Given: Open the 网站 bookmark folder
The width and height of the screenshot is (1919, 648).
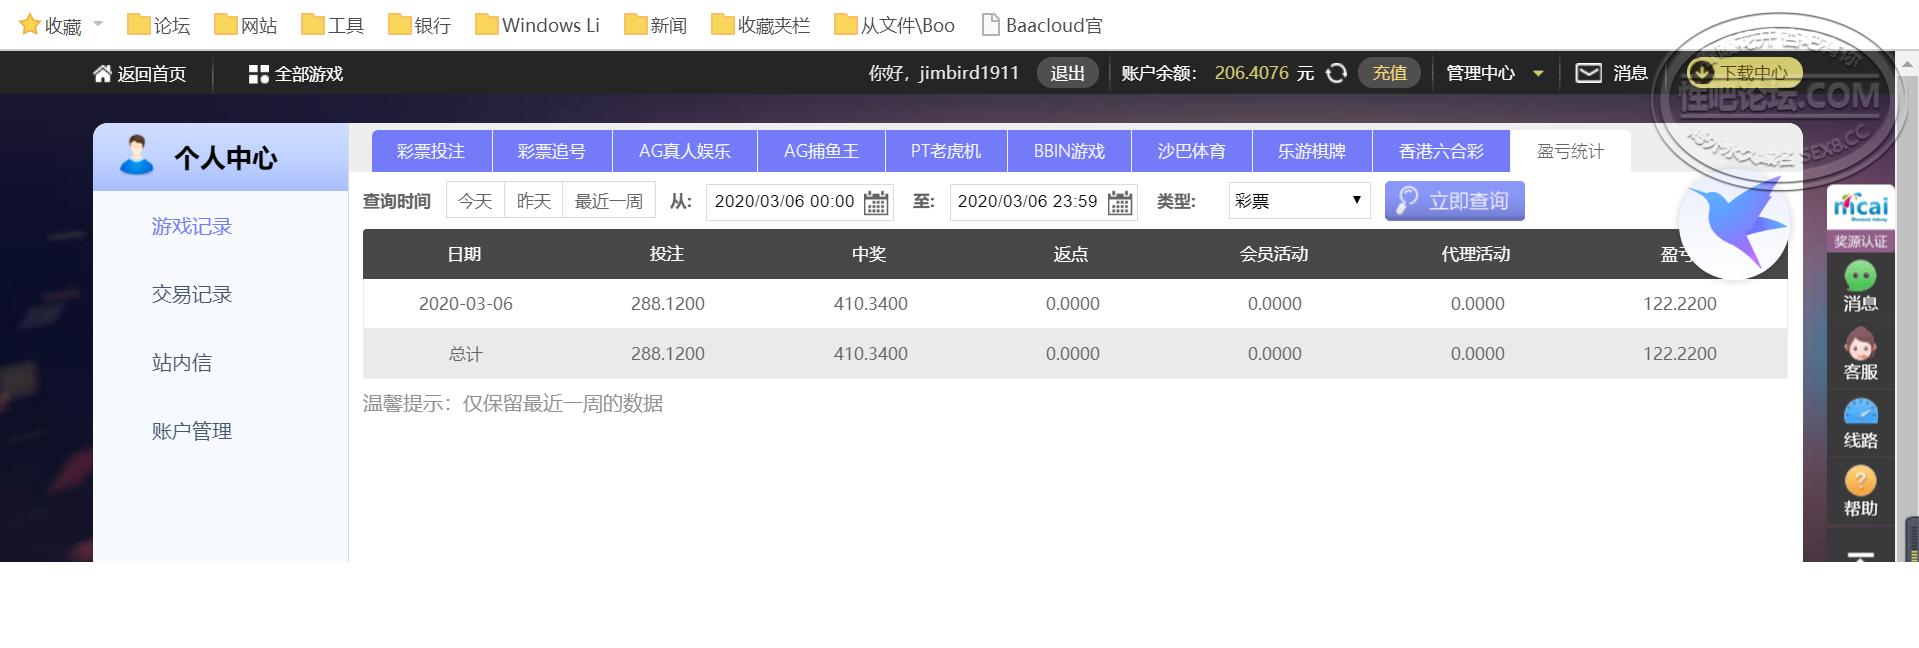Looking at the screenshot, I should tap(246, 25).
